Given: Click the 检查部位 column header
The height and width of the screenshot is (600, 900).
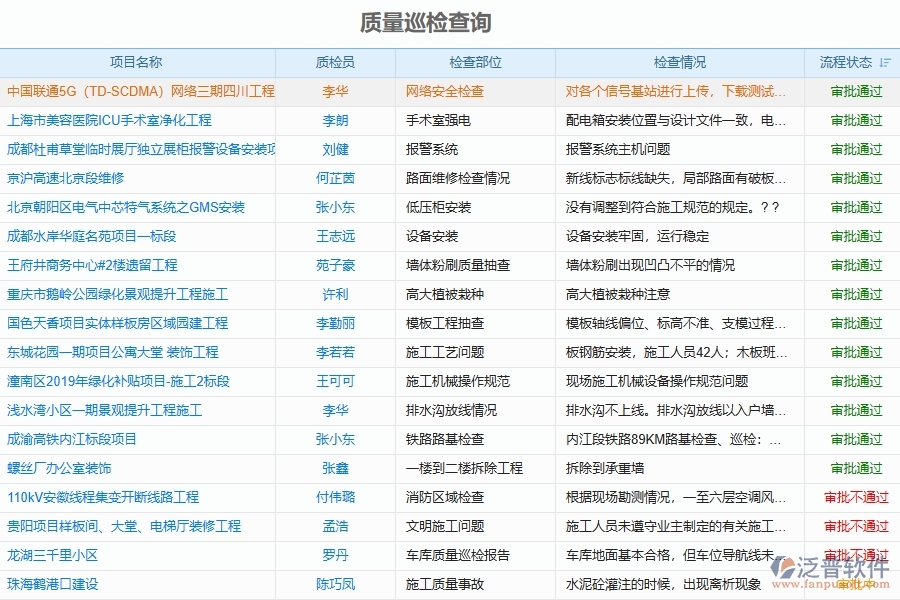Looking at the screenshot, I should [478, 61].
